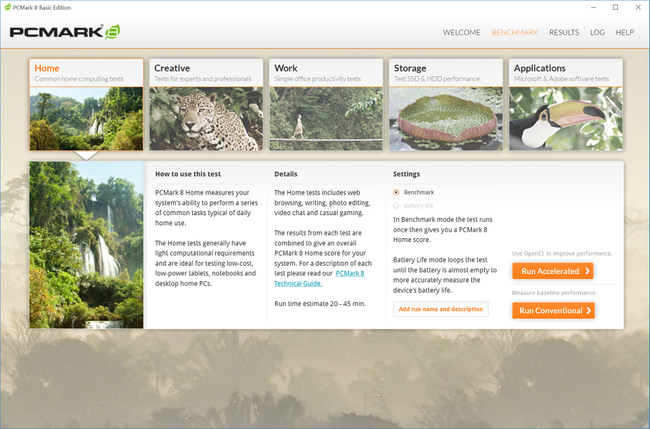
Task: Select the Work bridge test tile
Action: click(326, 104)
